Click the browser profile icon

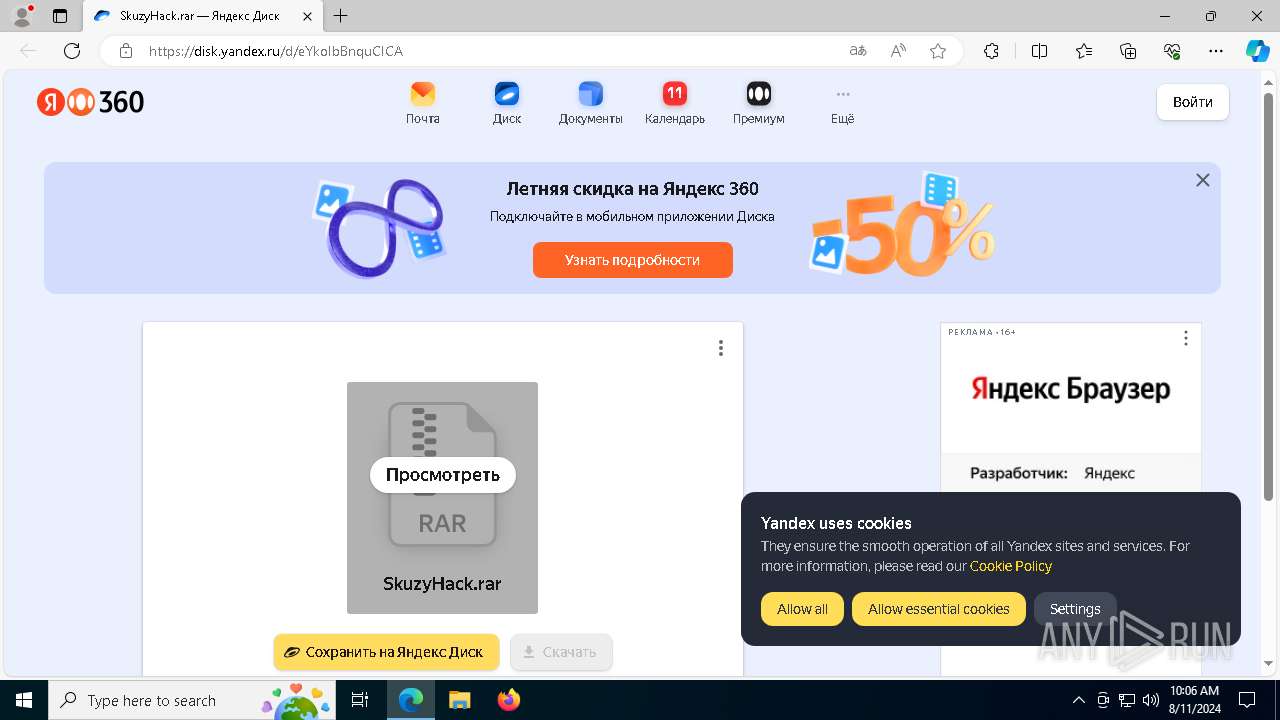(x=22, y=16)
